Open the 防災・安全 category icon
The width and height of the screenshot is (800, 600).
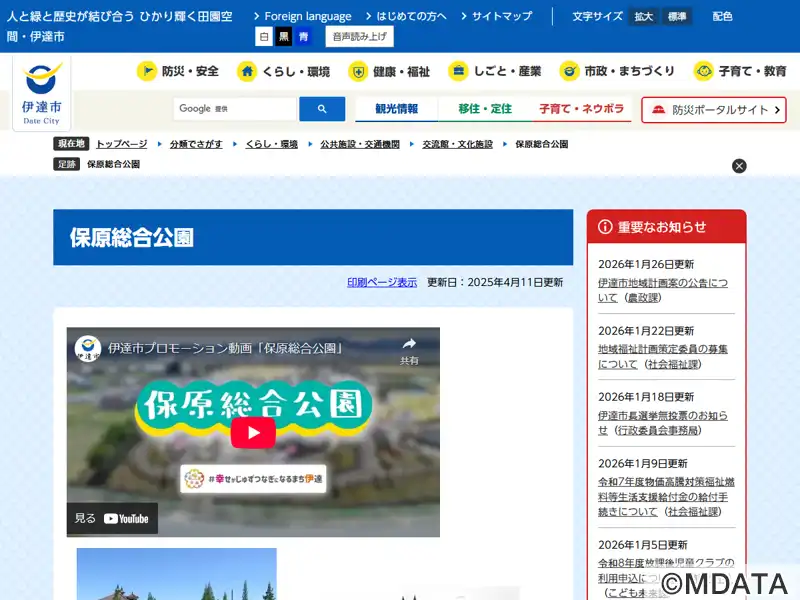[147, 71]
